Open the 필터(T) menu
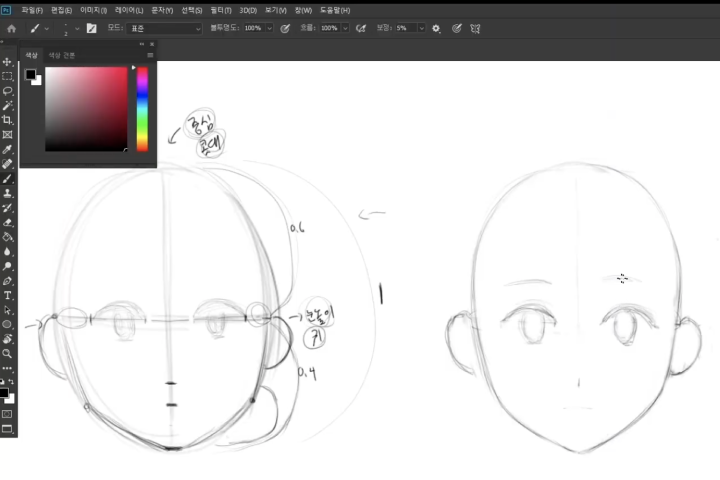720x480 pixels. point(221,10)
